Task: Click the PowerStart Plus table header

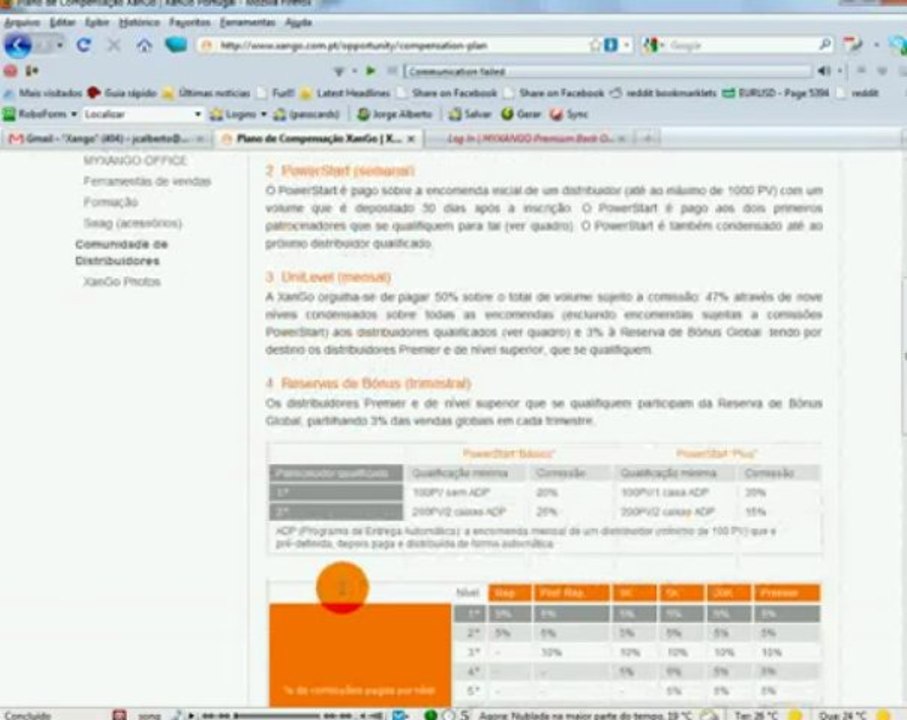Action: 716,454
